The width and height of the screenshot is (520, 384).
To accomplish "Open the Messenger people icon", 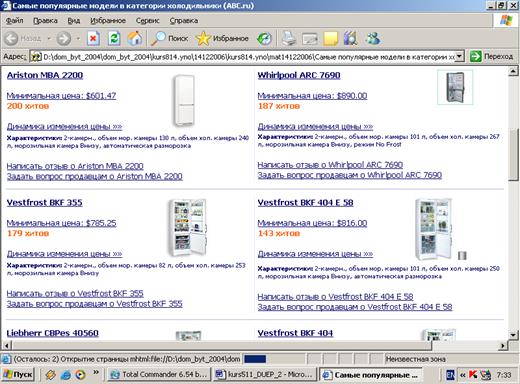I will click(373, 39).
